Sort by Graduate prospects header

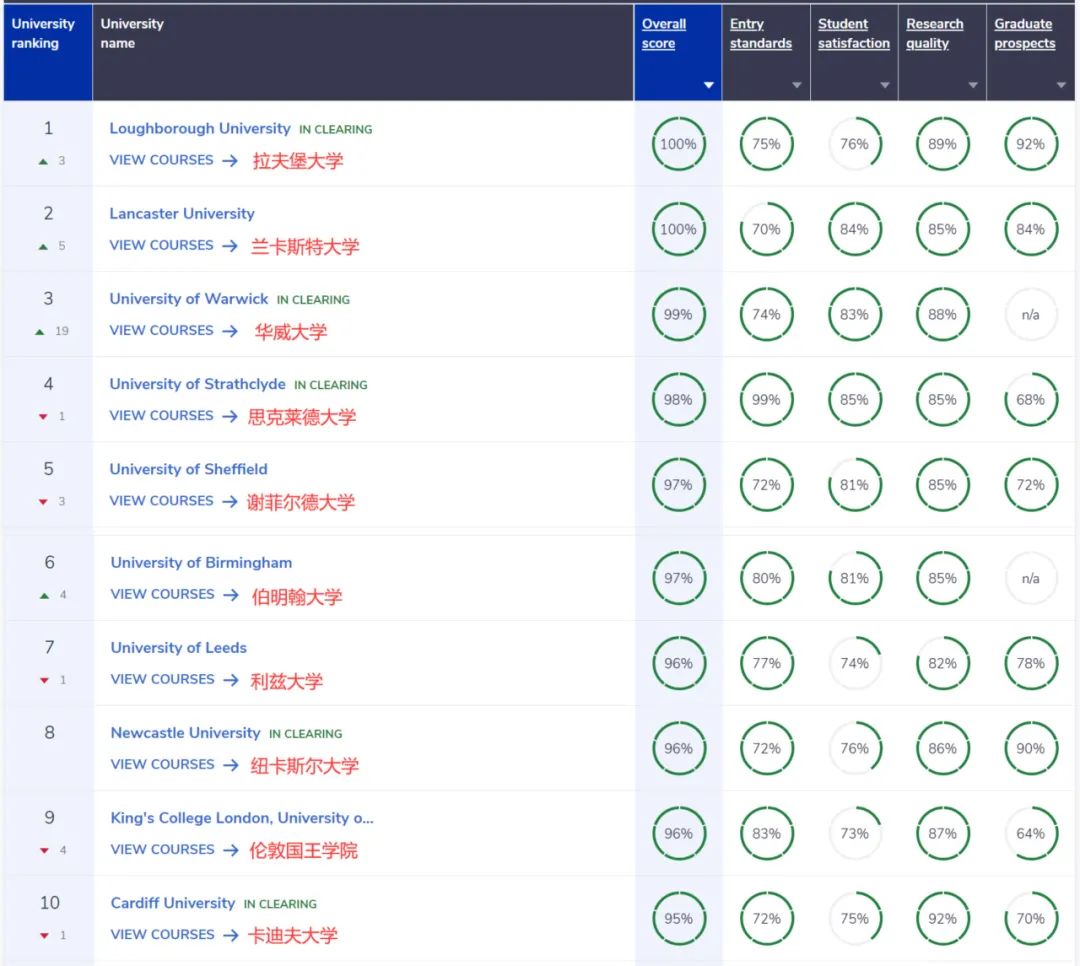tap(1024, 33)
